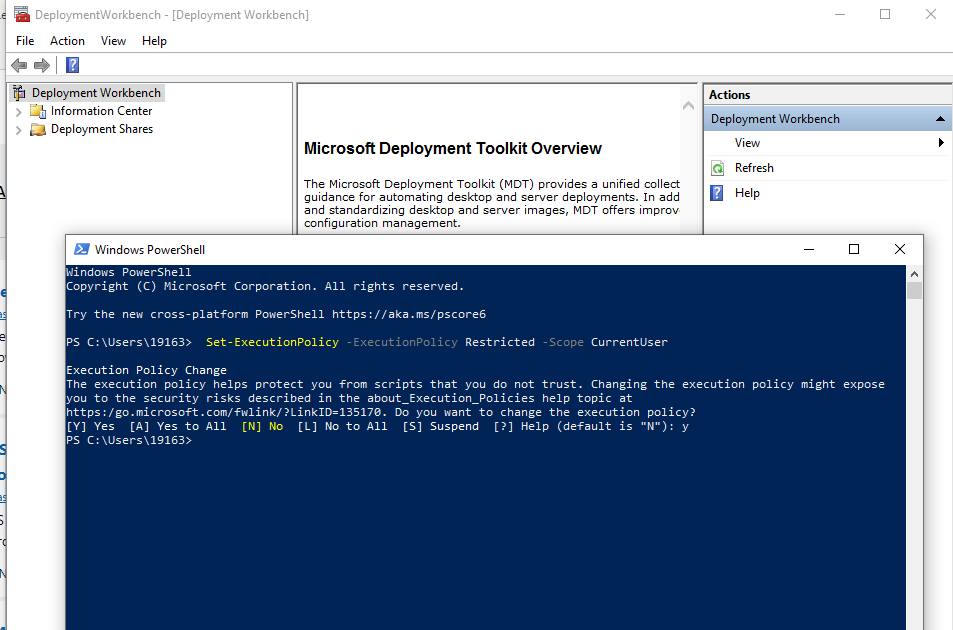Open the Help menu in menu bar

154,41
